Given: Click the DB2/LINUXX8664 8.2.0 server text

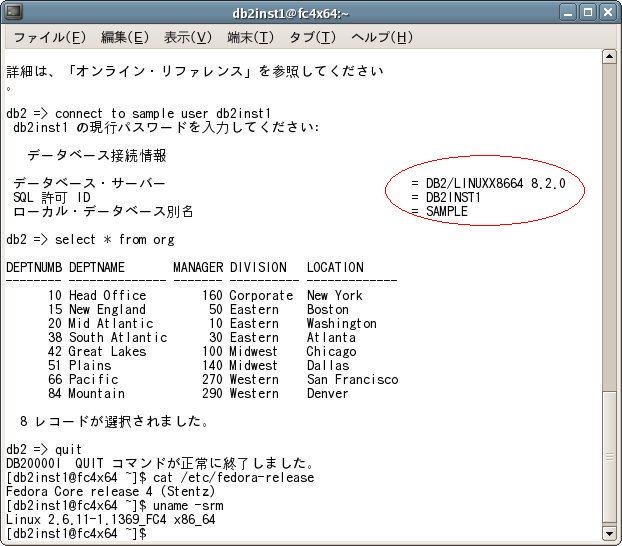Looking at the screenshot, I should click(x=496, y=184).
